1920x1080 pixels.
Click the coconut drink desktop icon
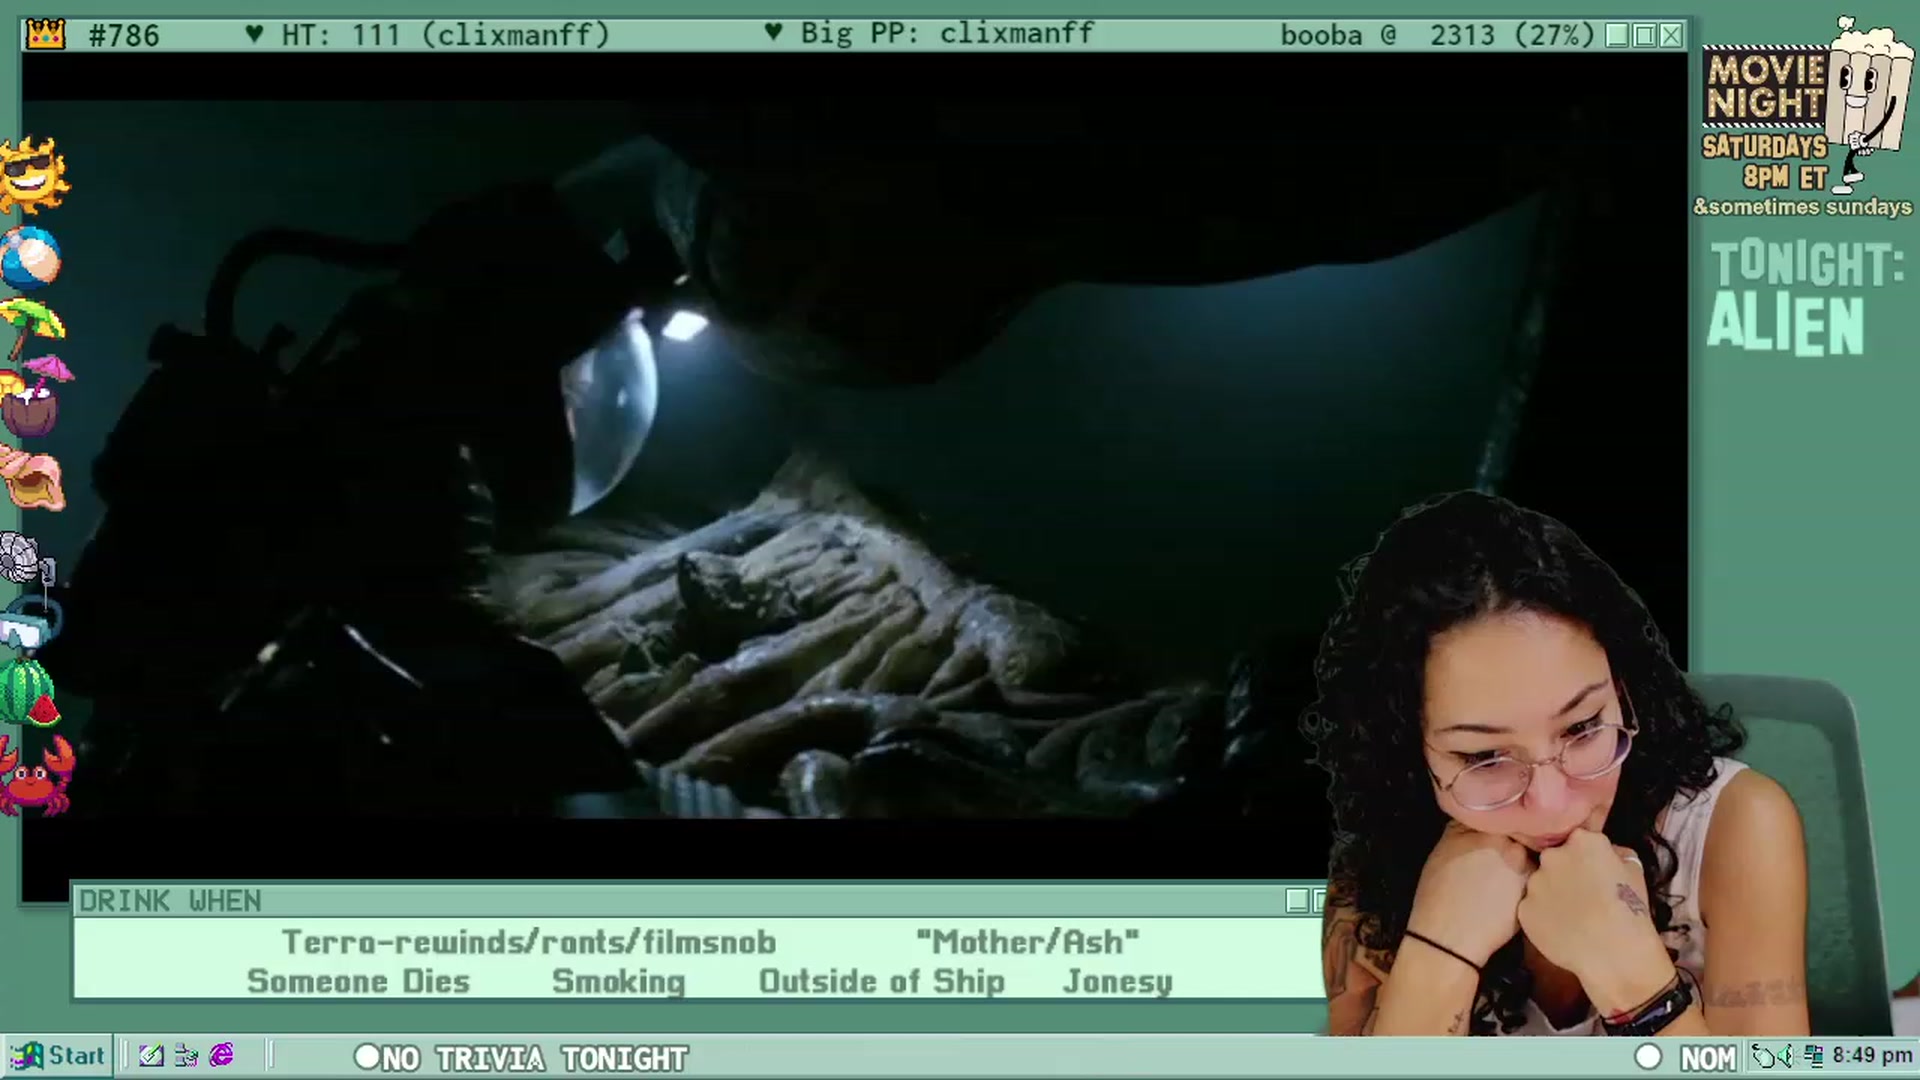point(35,397)
